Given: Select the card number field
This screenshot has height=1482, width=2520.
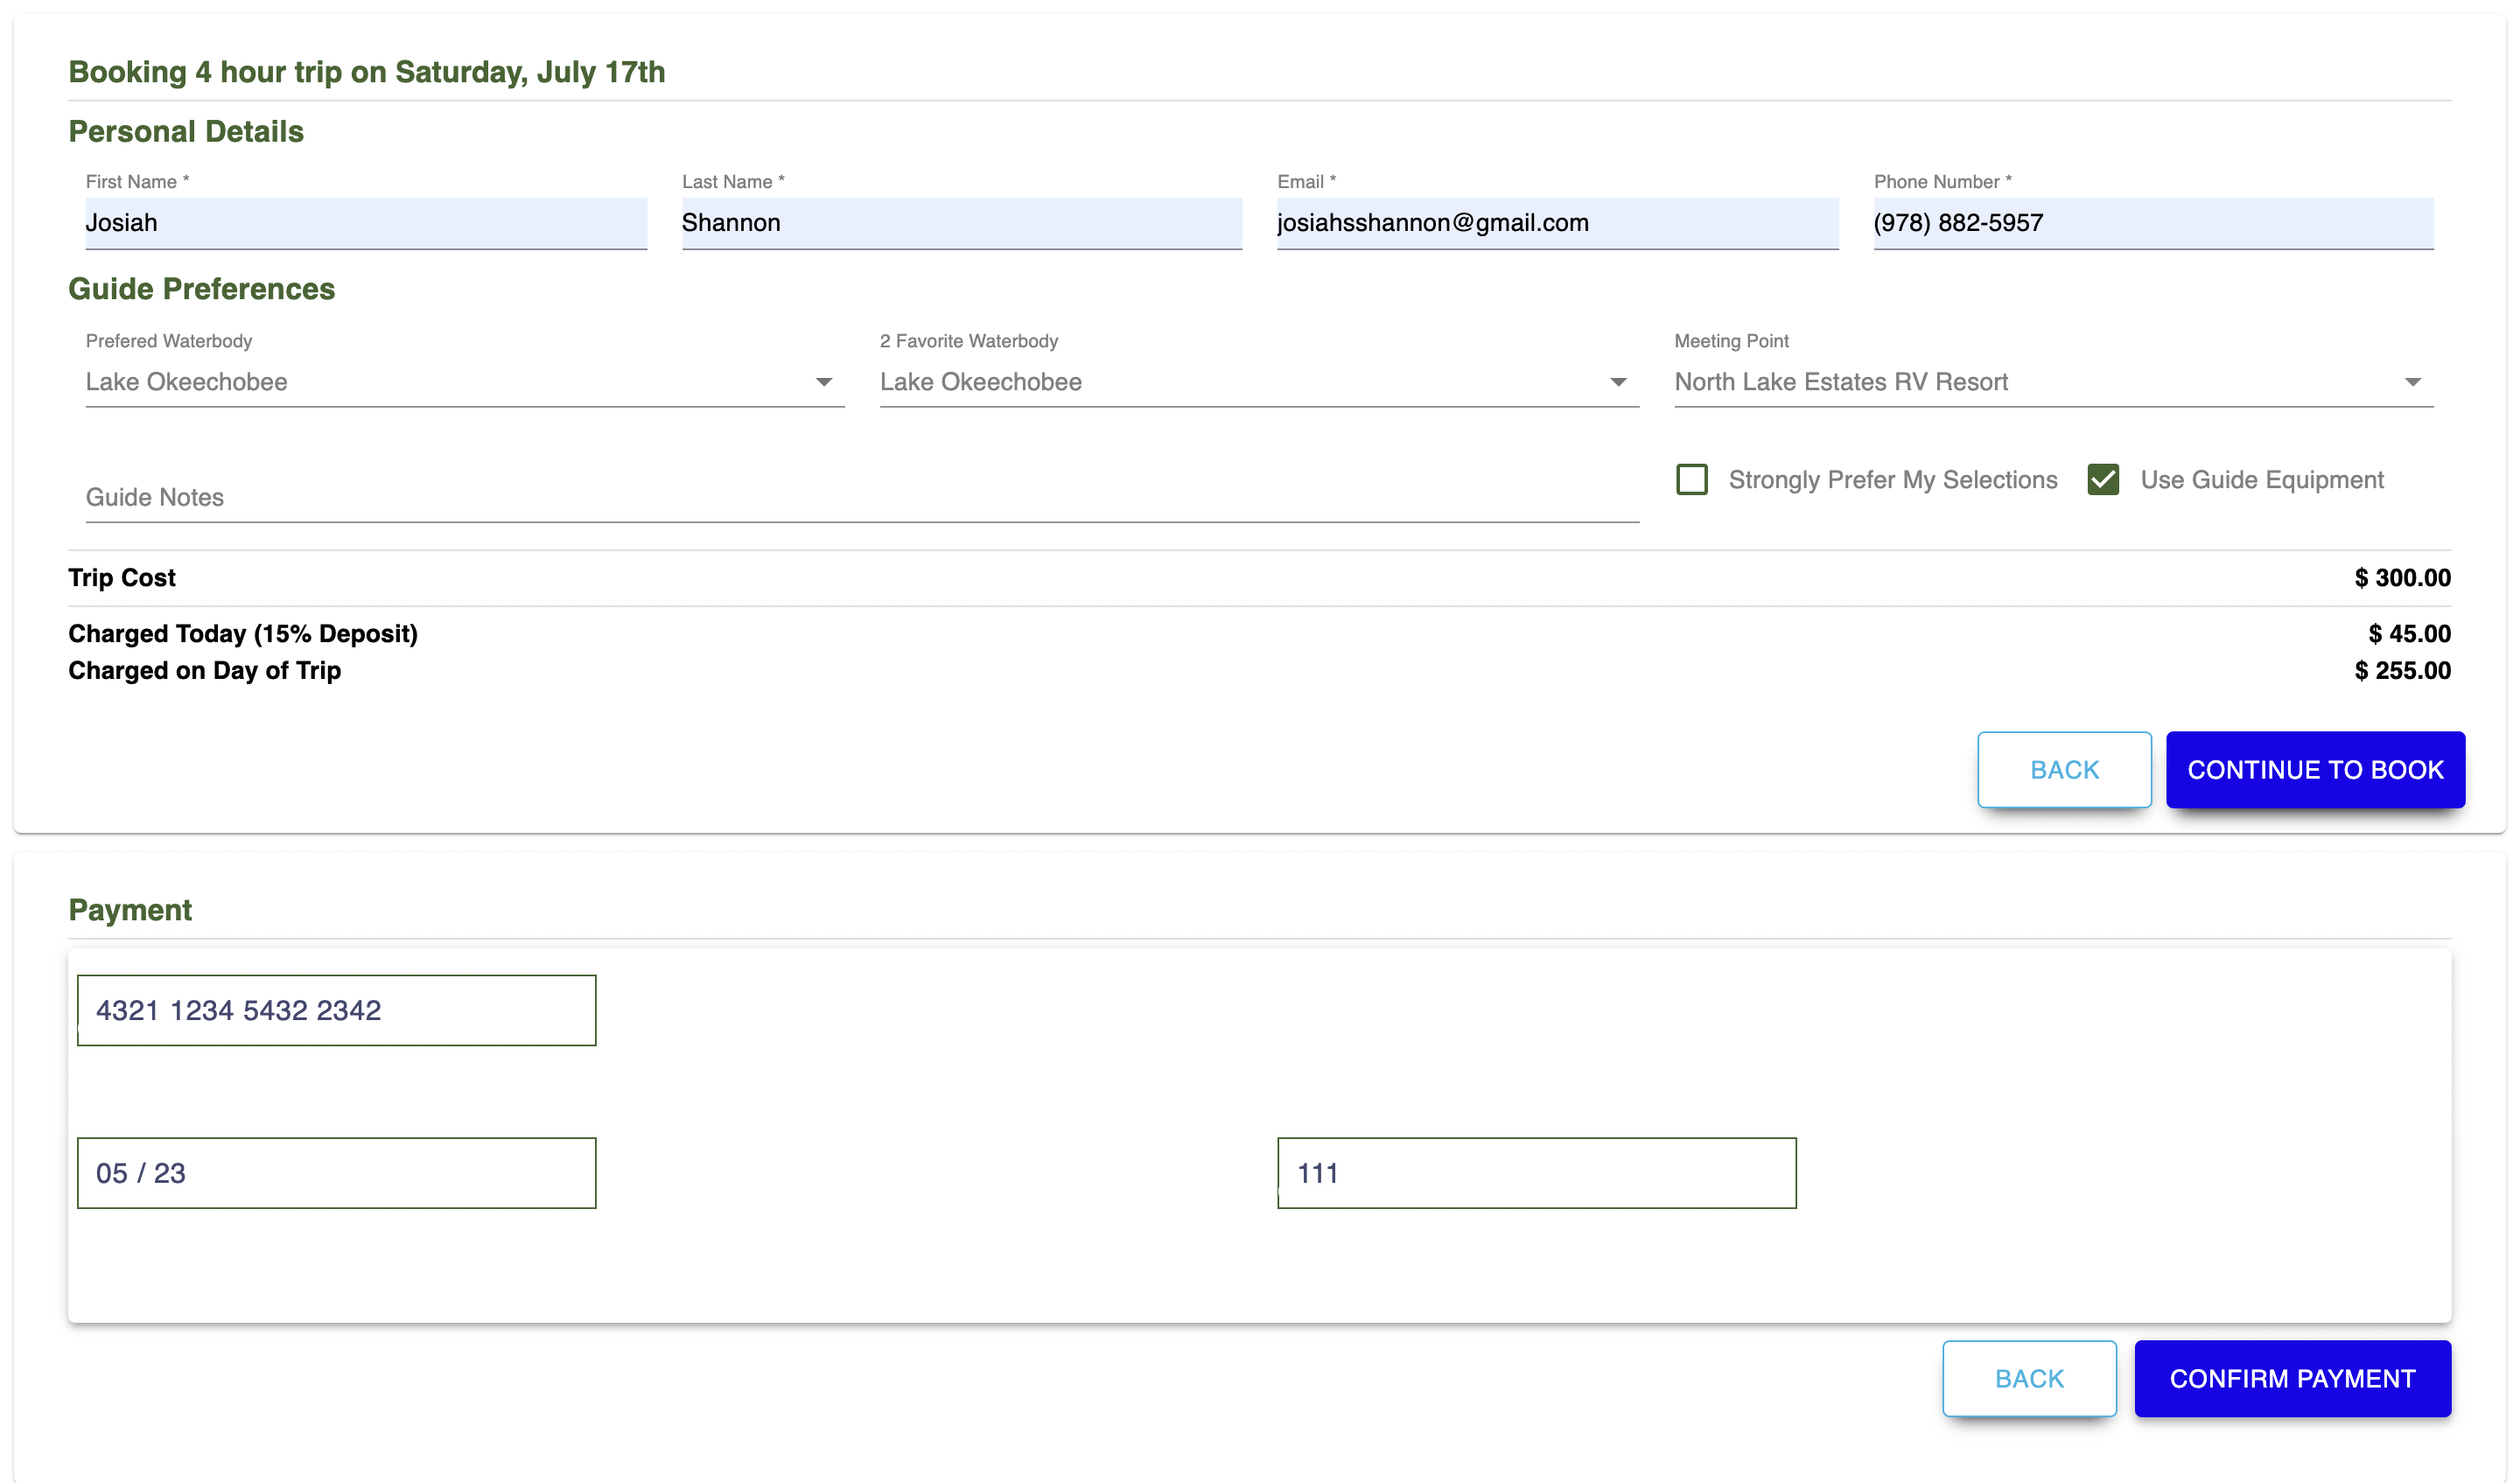Looking at the screenshot, I should coord(336,1010).
